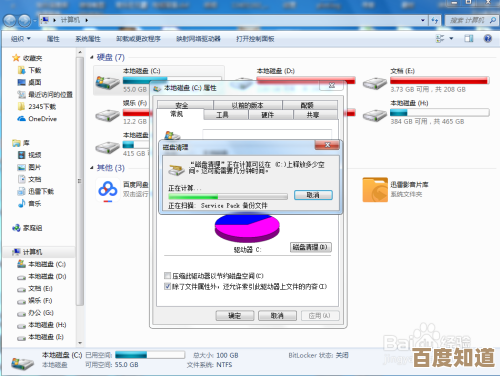500x376 pixels.
Task: Open 迅雷下载 library
Action: [x=41, y=191]
